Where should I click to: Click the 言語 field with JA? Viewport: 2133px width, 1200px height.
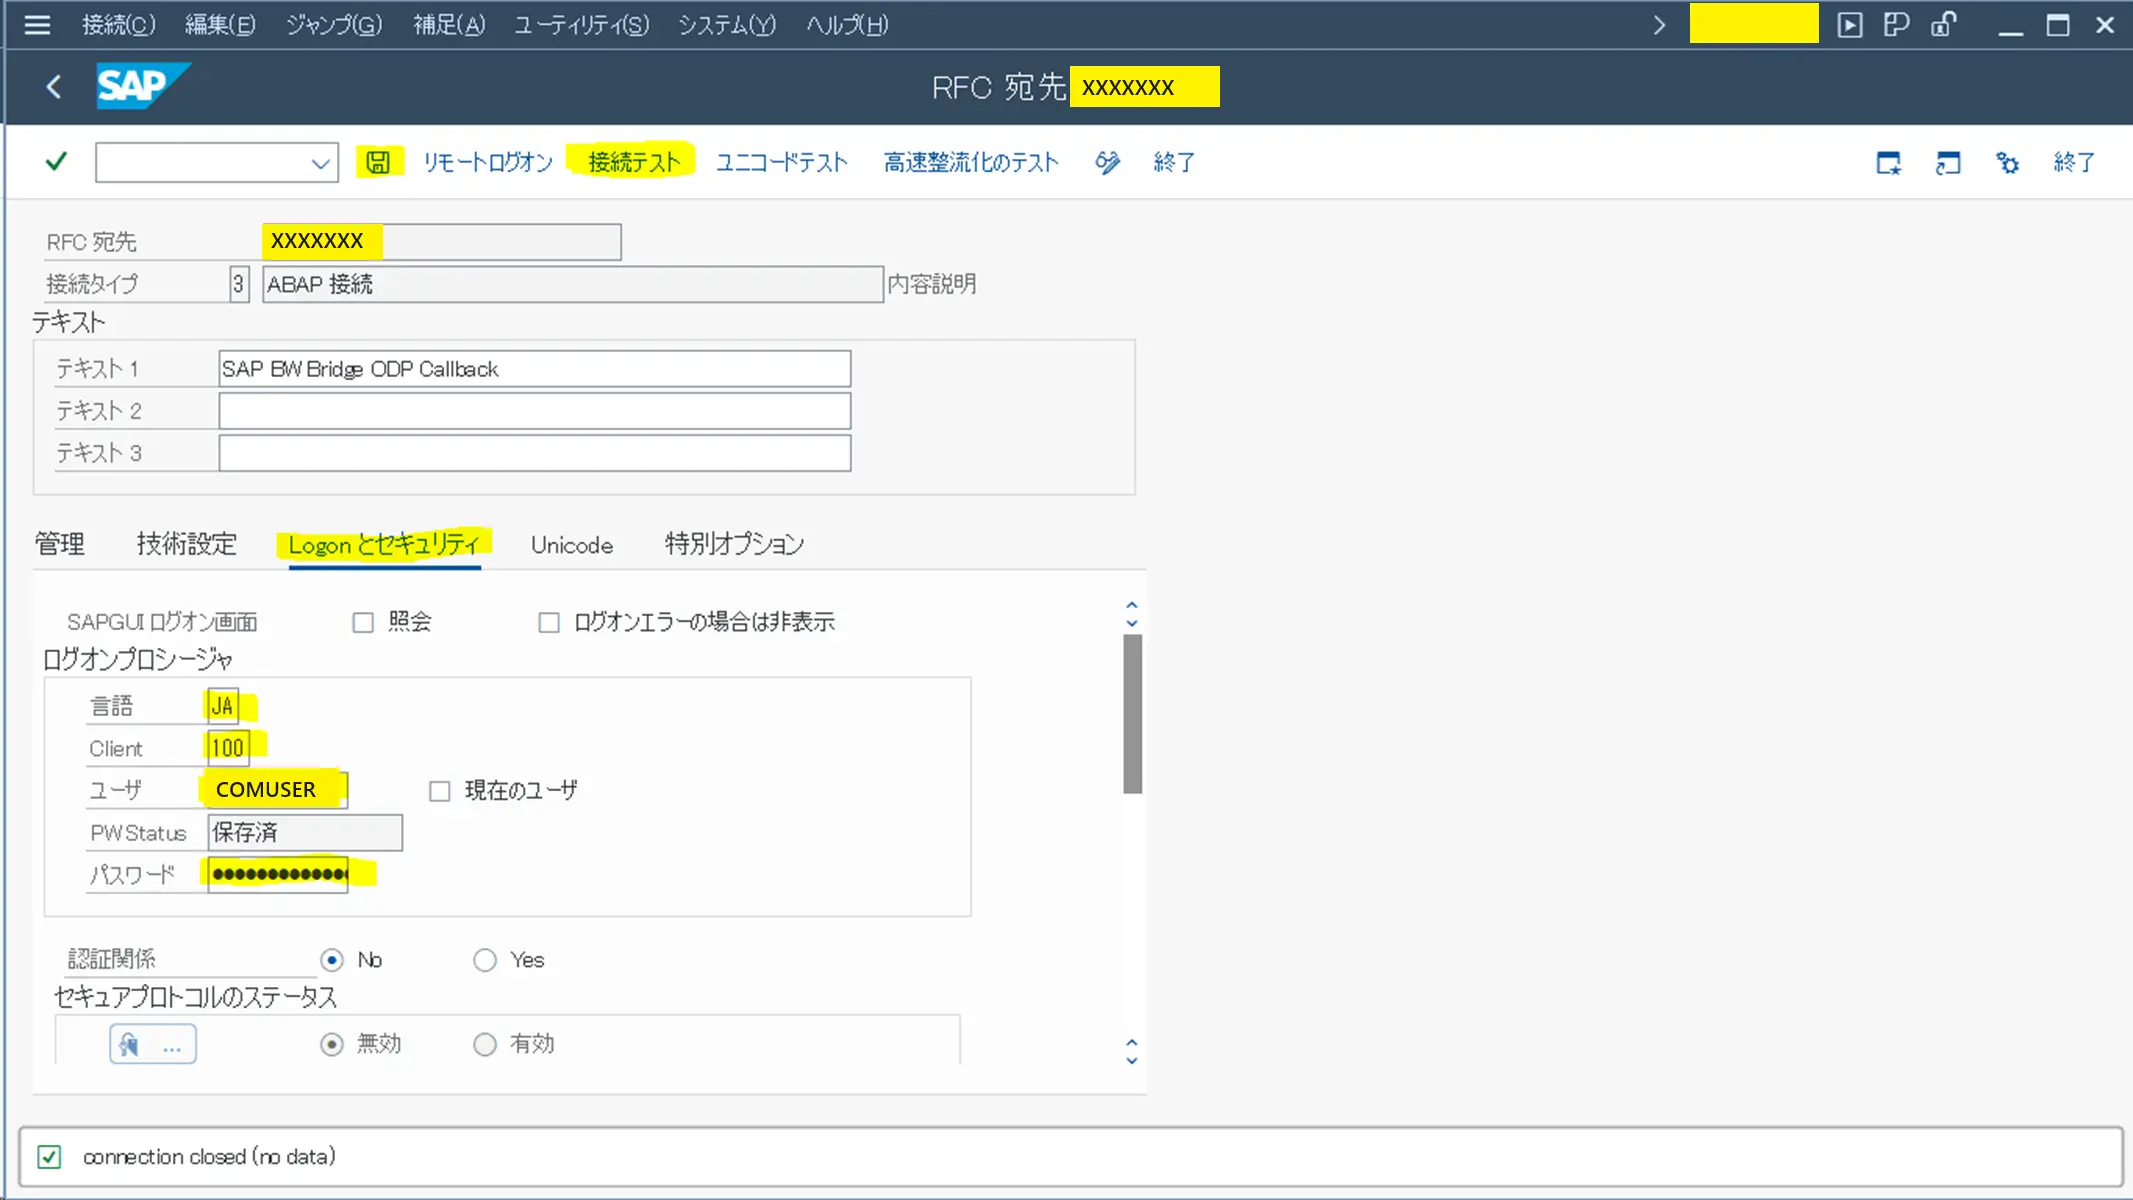(x=223, y=707)
